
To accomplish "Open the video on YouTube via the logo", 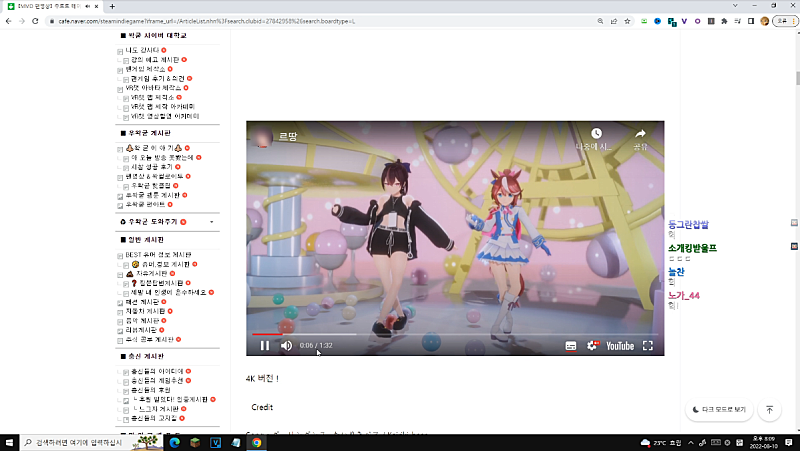I will click(620, 346).
